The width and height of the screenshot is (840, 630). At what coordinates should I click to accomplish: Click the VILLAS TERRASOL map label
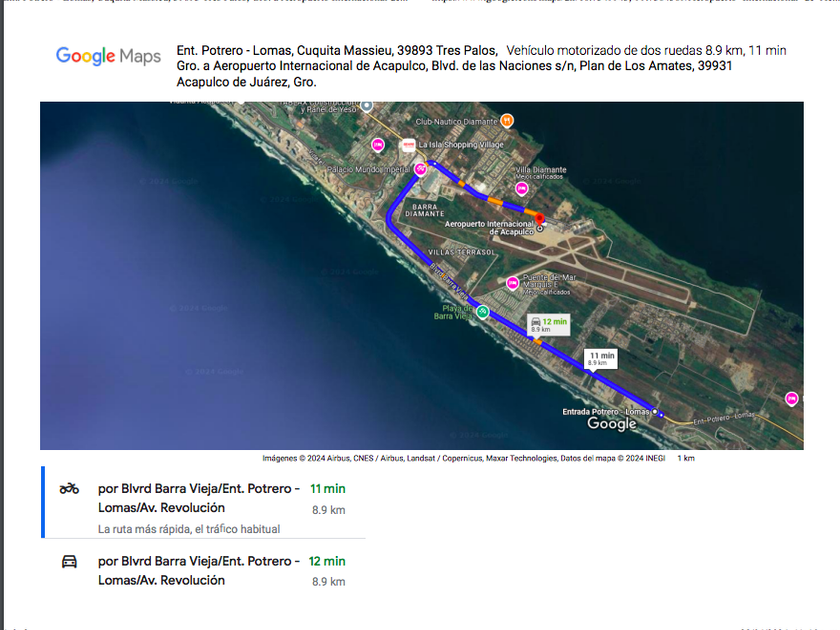[x=462, y=252]
